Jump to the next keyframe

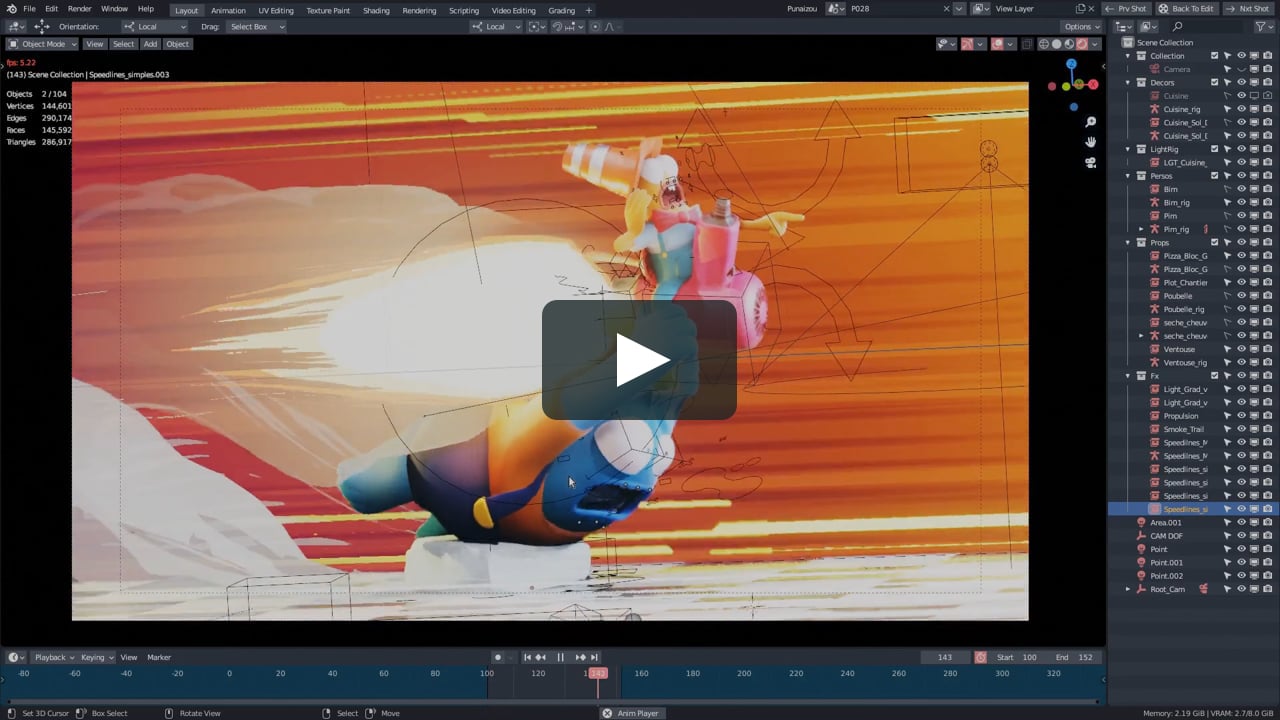coord(580,657)
